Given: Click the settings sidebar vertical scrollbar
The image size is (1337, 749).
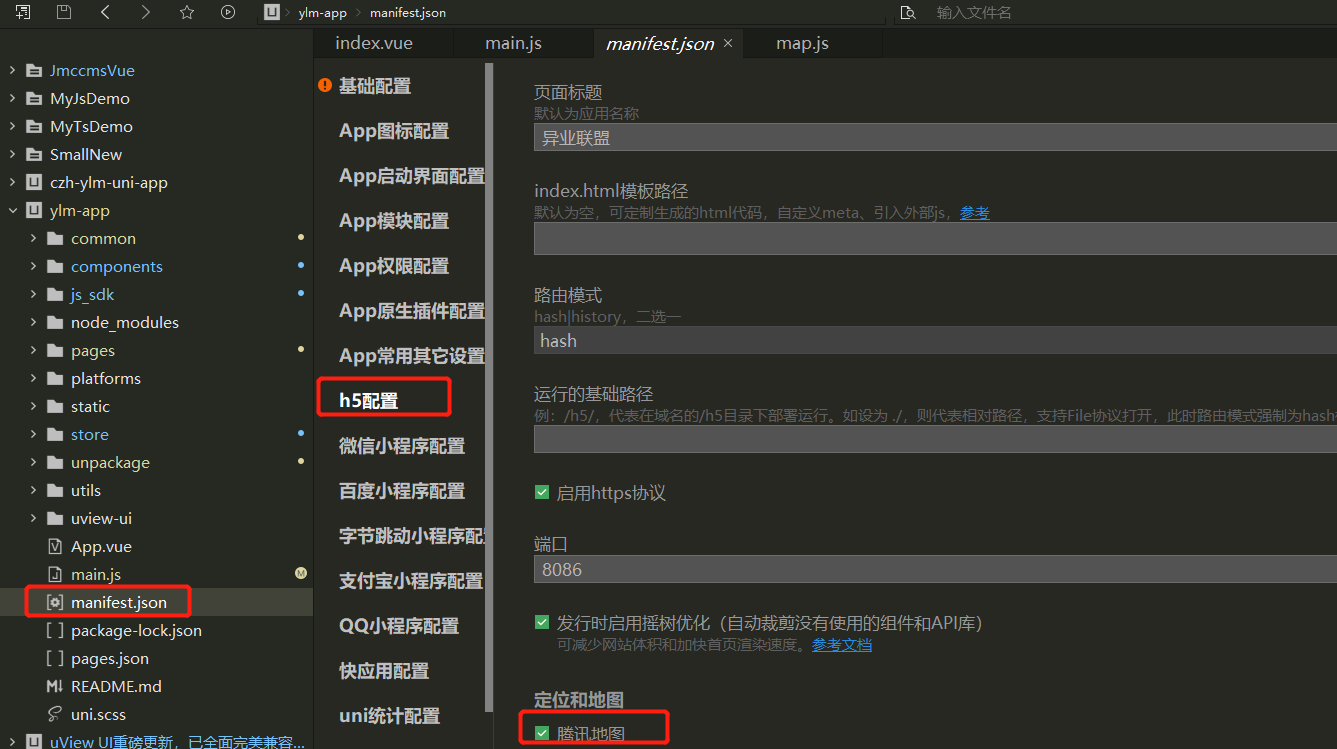Looking at the screenshot, I should pos(489,386).
